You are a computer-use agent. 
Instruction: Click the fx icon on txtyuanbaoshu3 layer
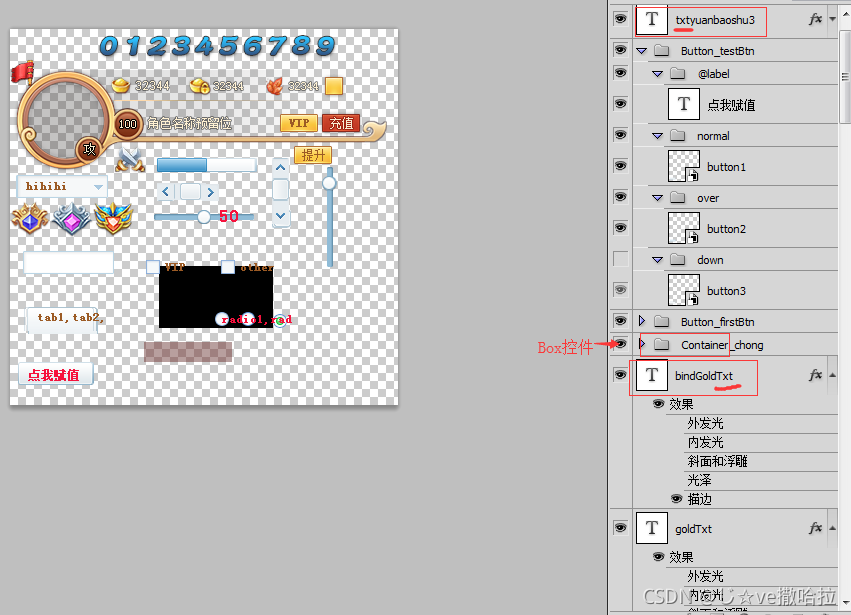(815, 20)
